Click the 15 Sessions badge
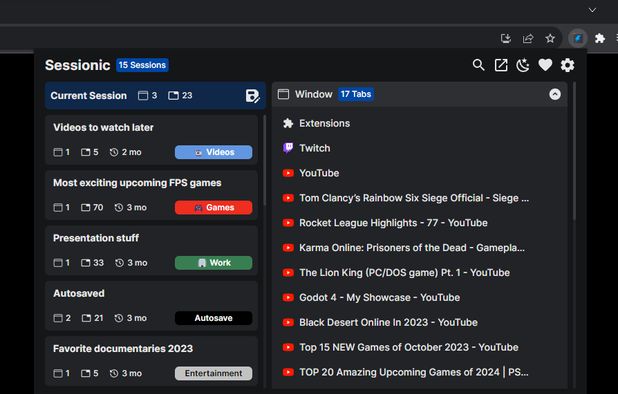This screenshot has height=394, width=618. 142,65
